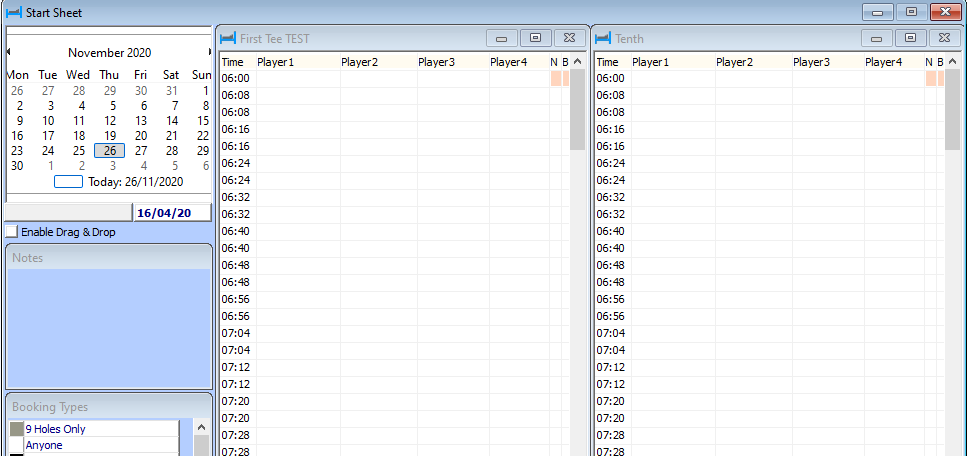967x456 pixels.
Task: Select November 26 in calendar
Action: pos(110,151)
